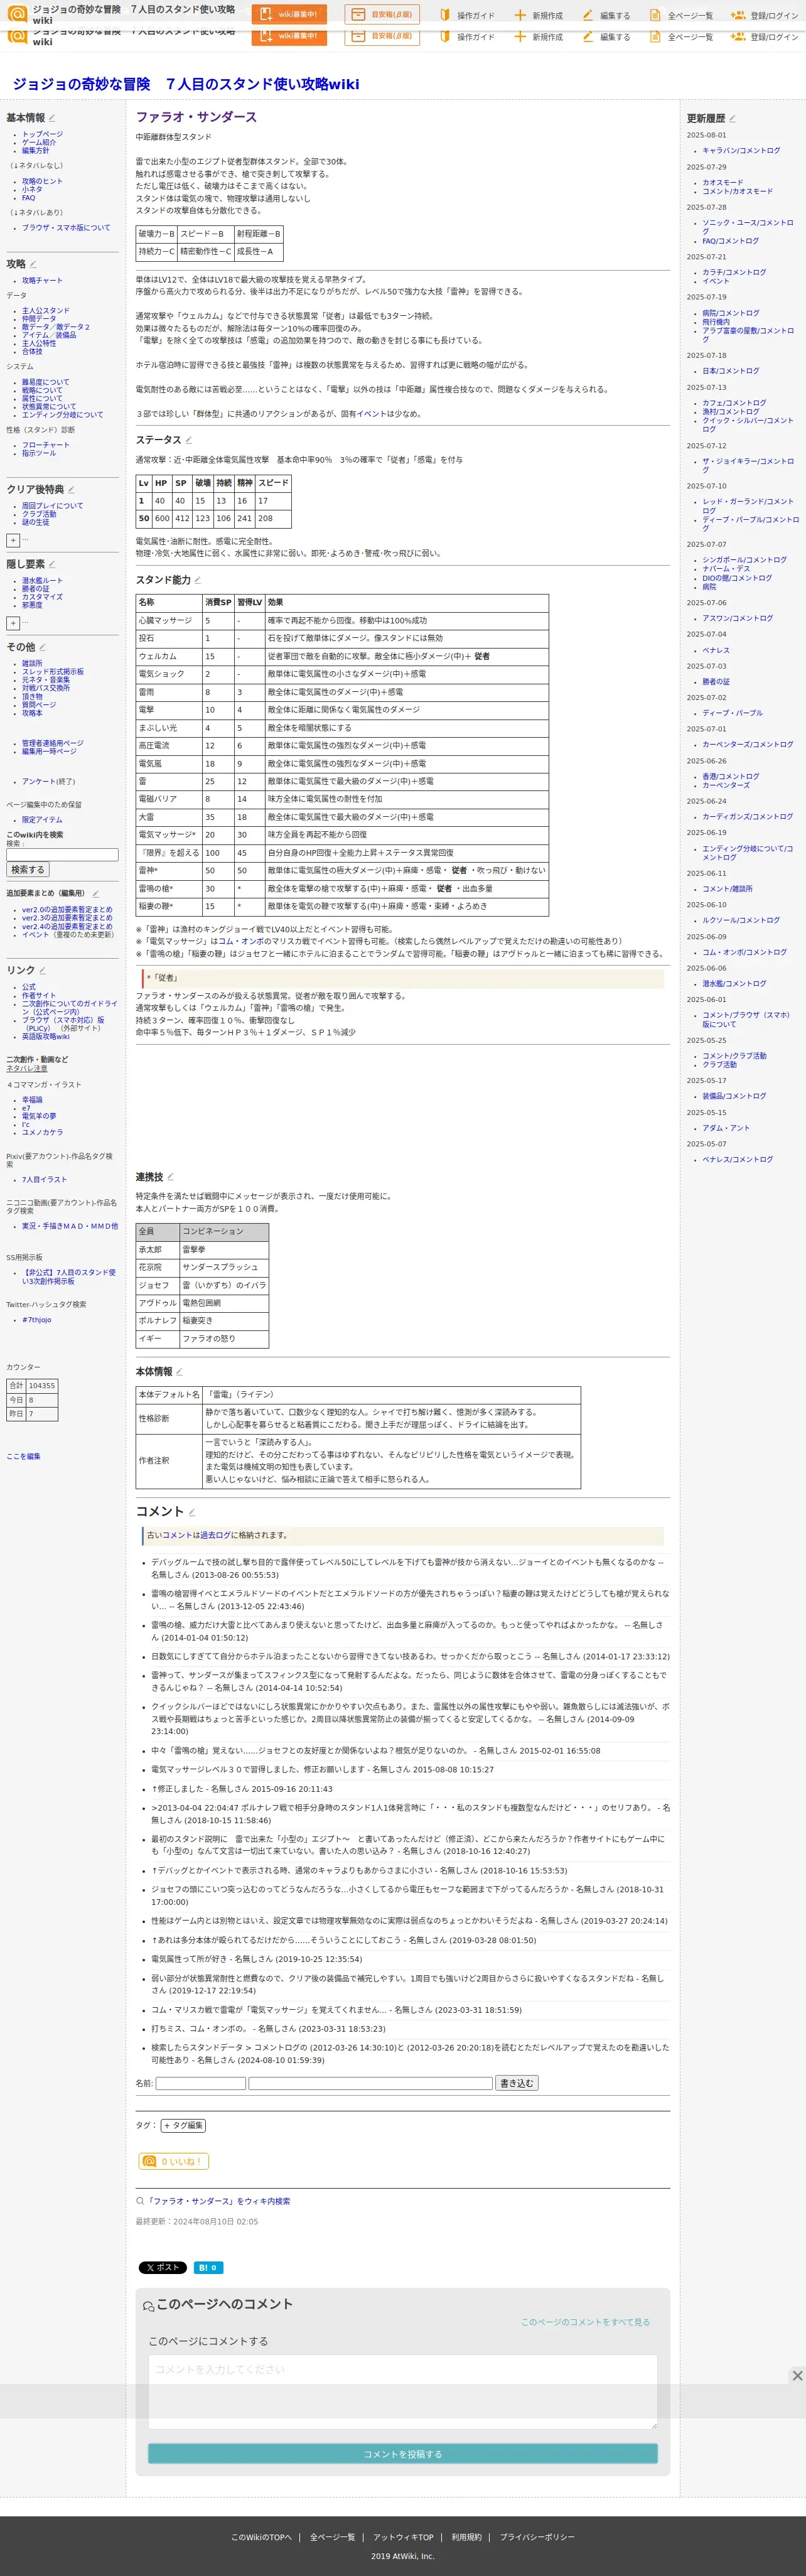Click the 書き込む submit button
Viewport: 806px width, 2576px height.
click(x=517, y=2083)
